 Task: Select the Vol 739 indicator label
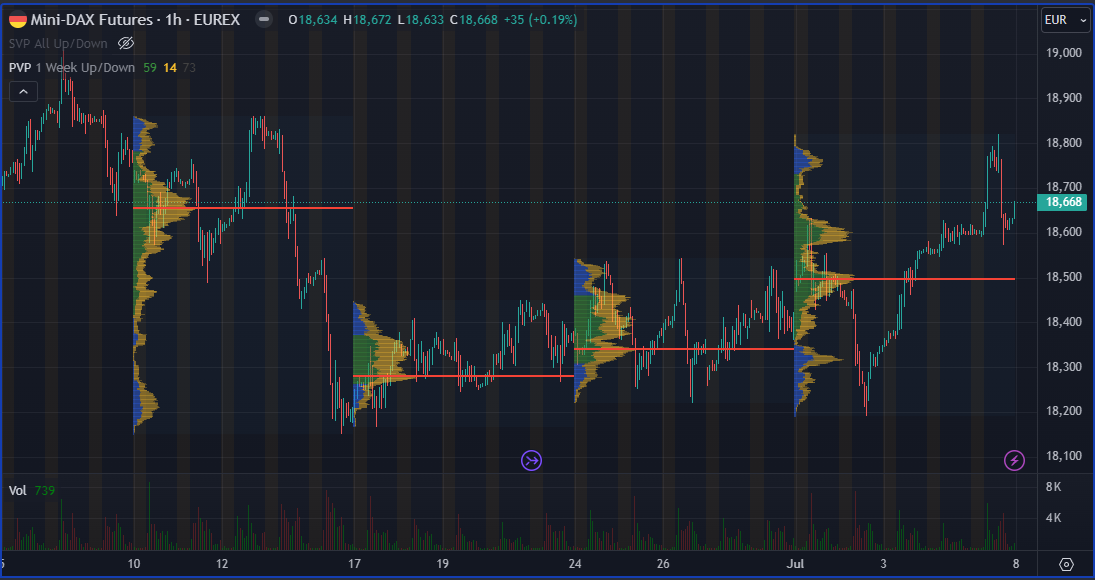click(31, 491)
